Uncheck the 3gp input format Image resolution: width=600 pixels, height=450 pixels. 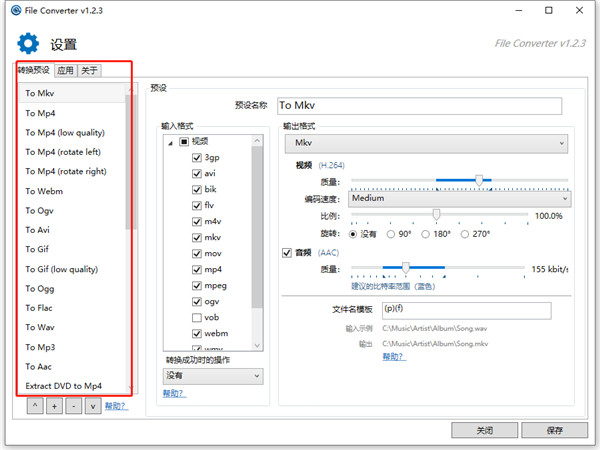[197, 158]
